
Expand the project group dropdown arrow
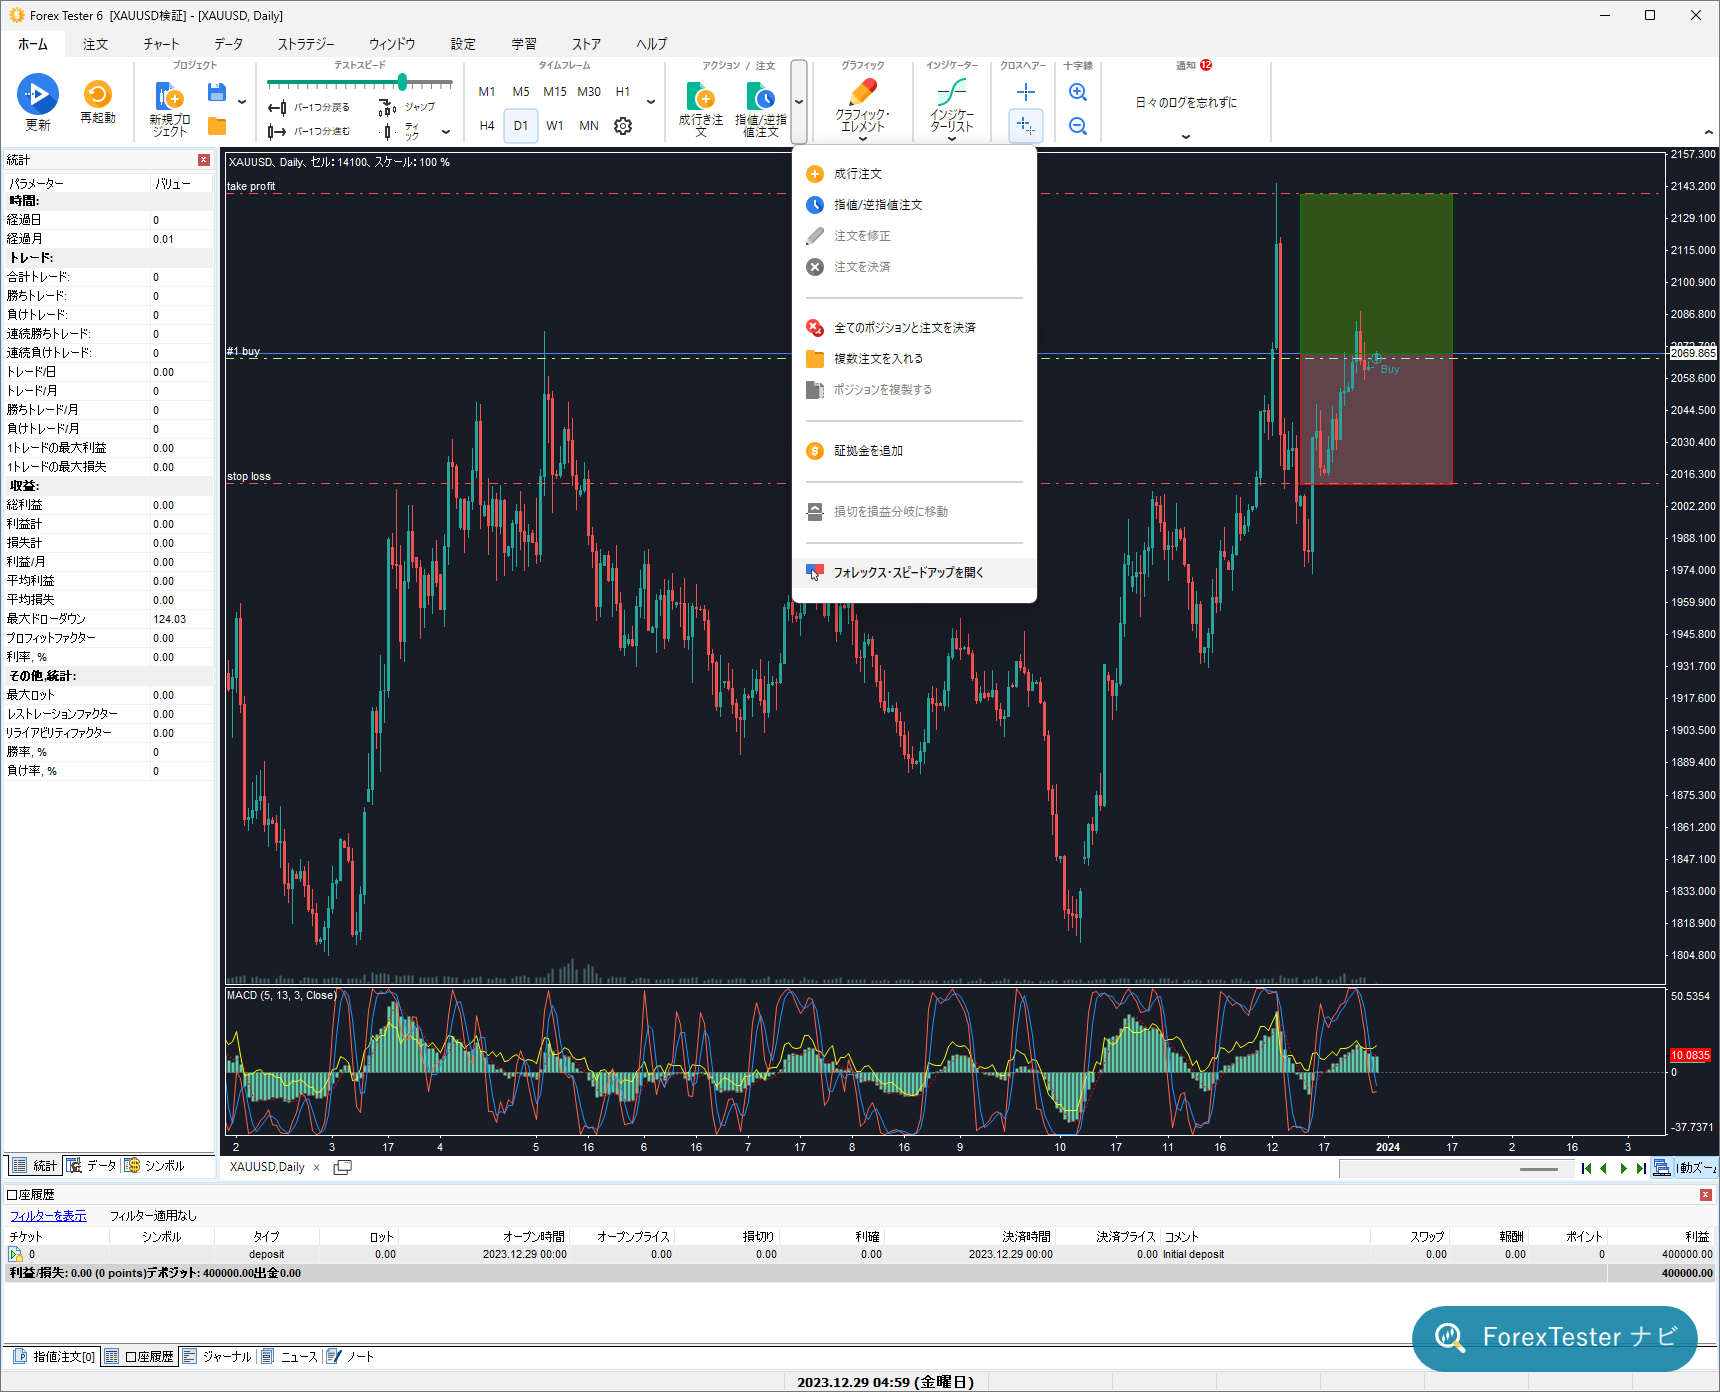(x=242, y=102)
